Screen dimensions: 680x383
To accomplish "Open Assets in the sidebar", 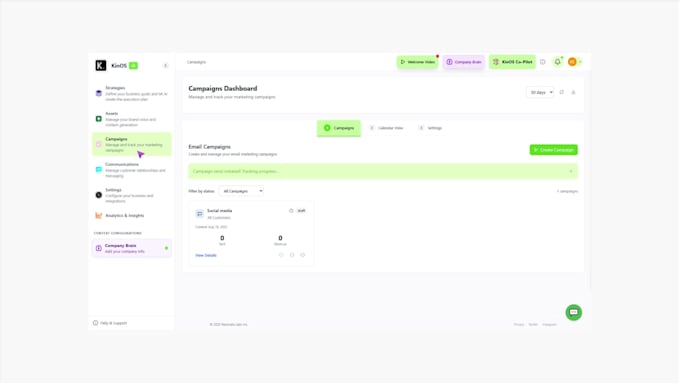I will (x=131, y=119).
